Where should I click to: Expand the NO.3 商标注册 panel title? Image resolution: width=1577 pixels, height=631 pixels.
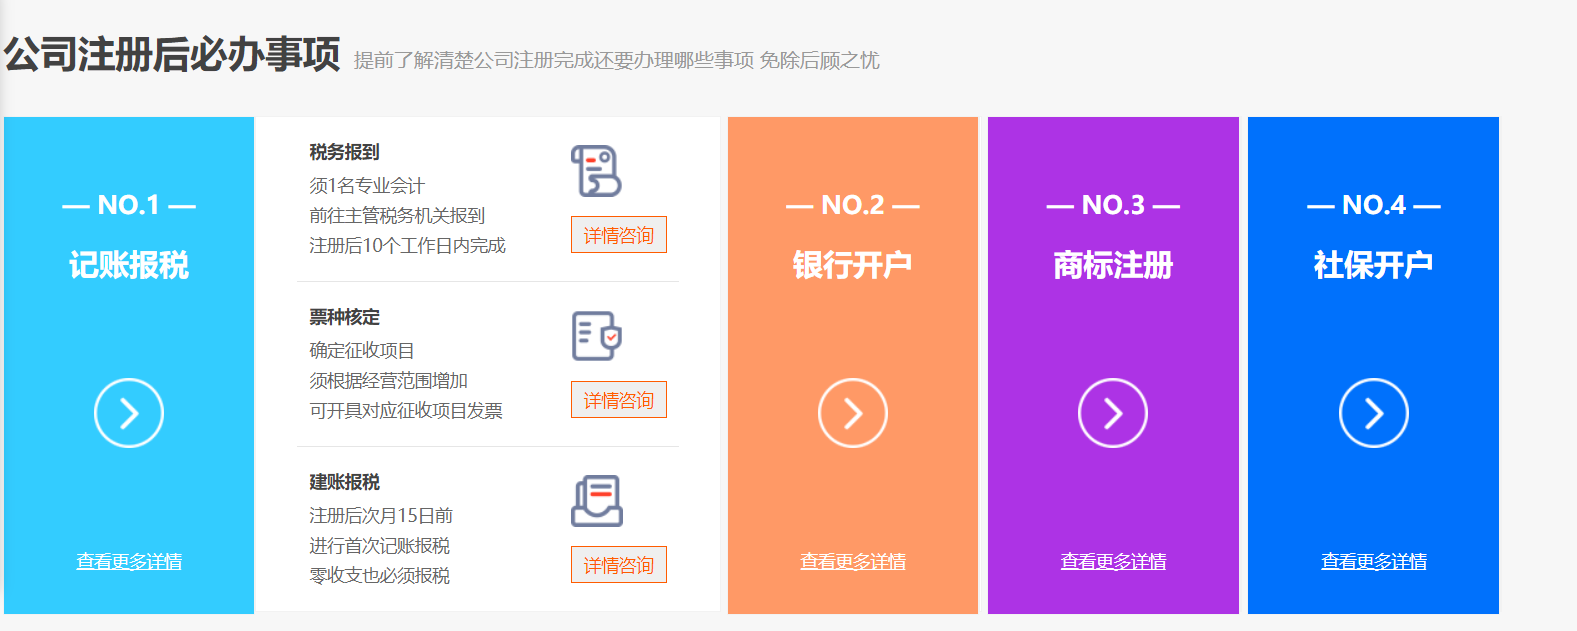click(1113, 265)
